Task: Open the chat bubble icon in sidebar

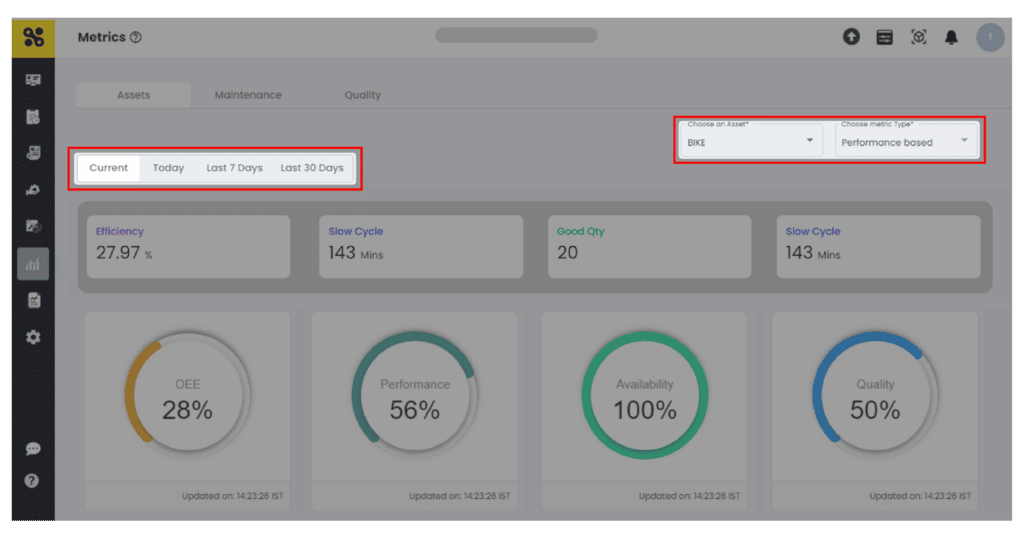Action: 33,449
